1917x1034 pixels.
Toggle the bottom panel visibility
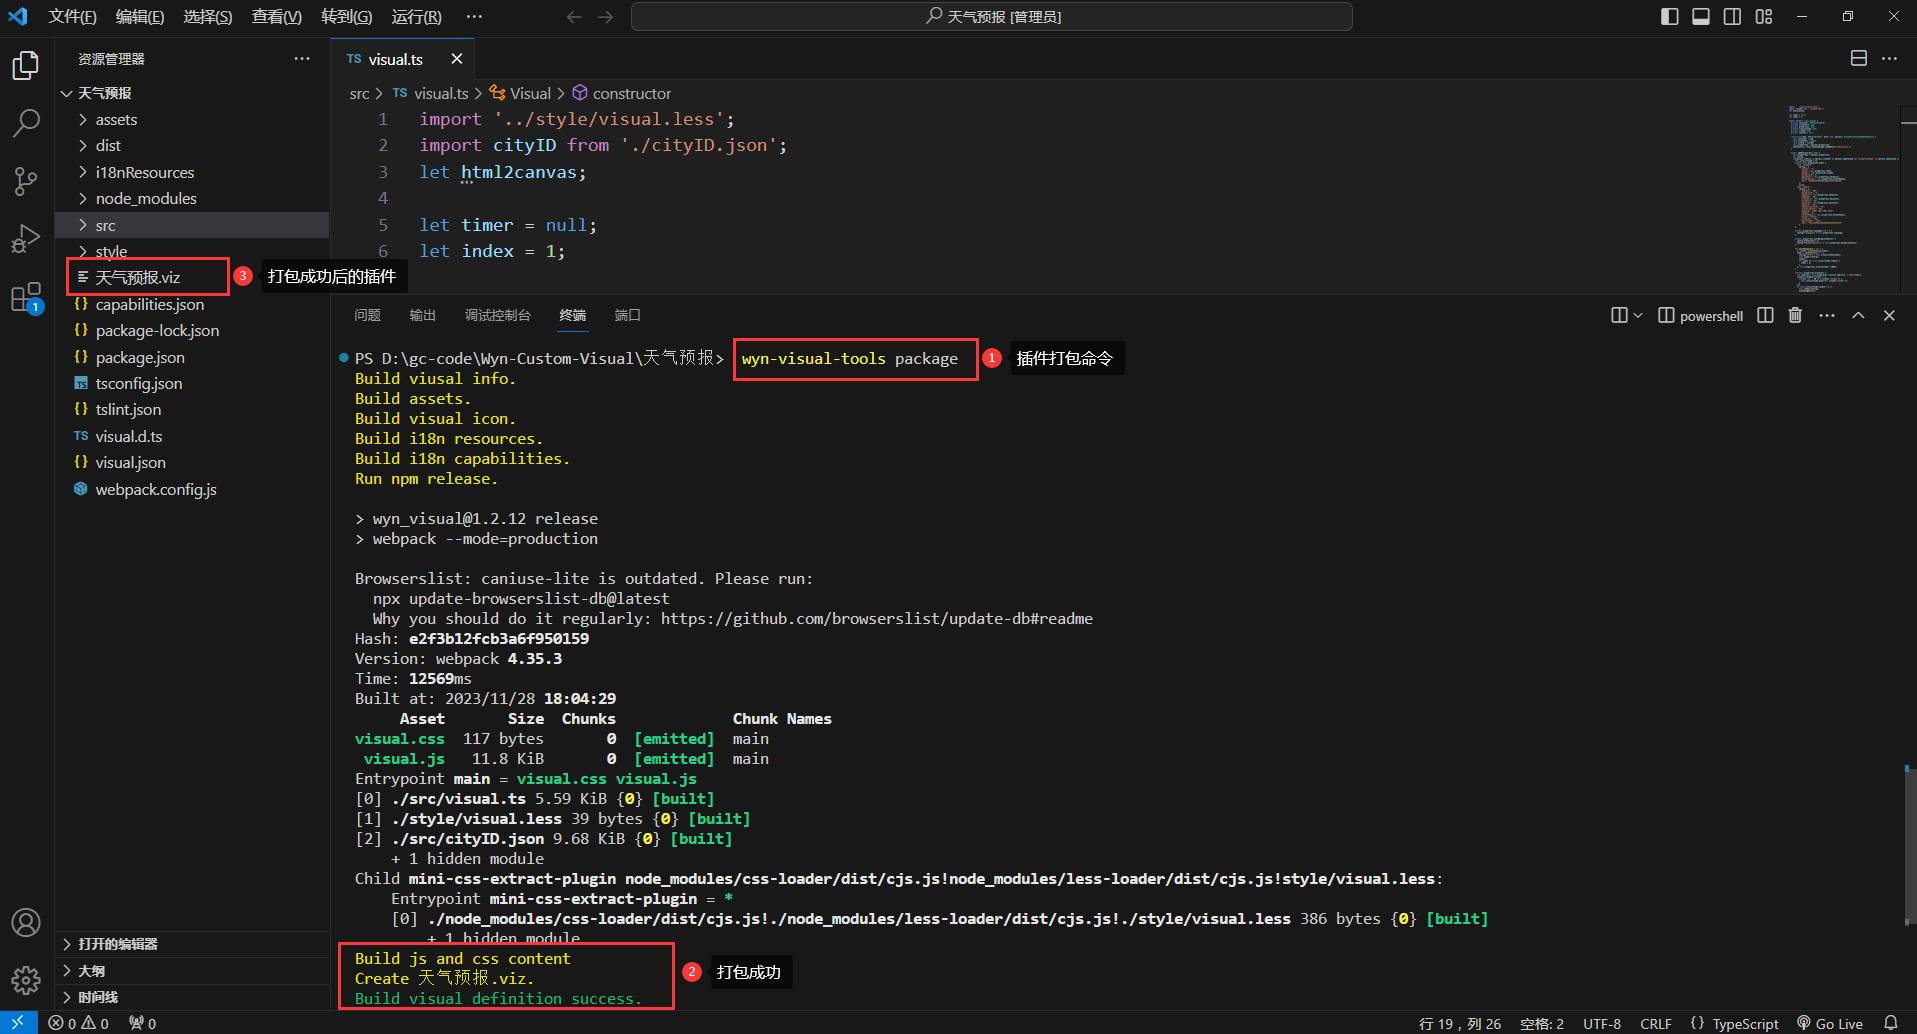[1701, 17]
